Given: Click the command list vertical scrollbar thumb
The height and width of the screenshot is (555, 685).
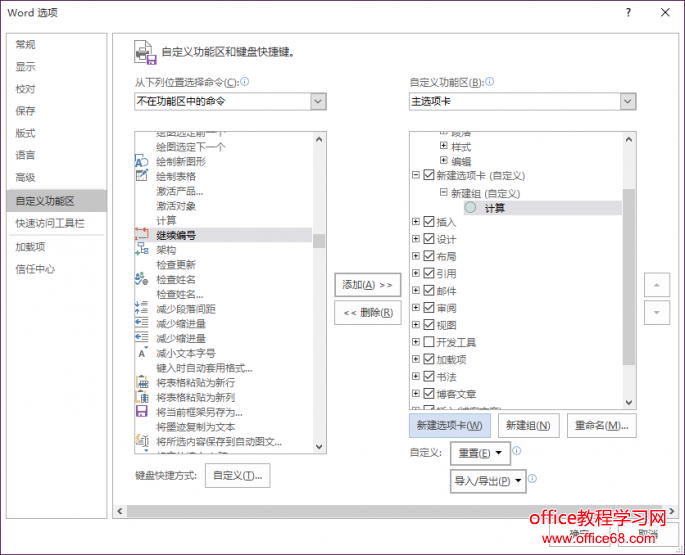Looking at the screenshot, I should [319, 241].
